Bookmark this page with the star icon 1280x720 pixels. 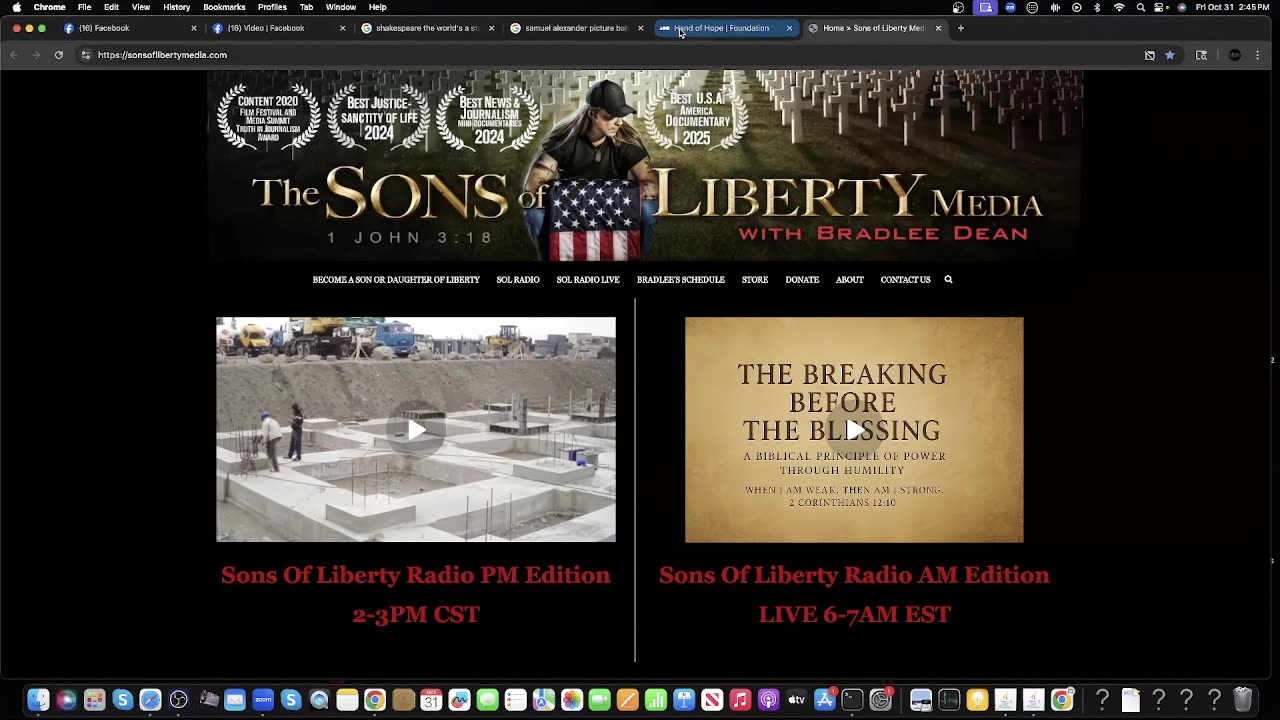click(1170, 55)
